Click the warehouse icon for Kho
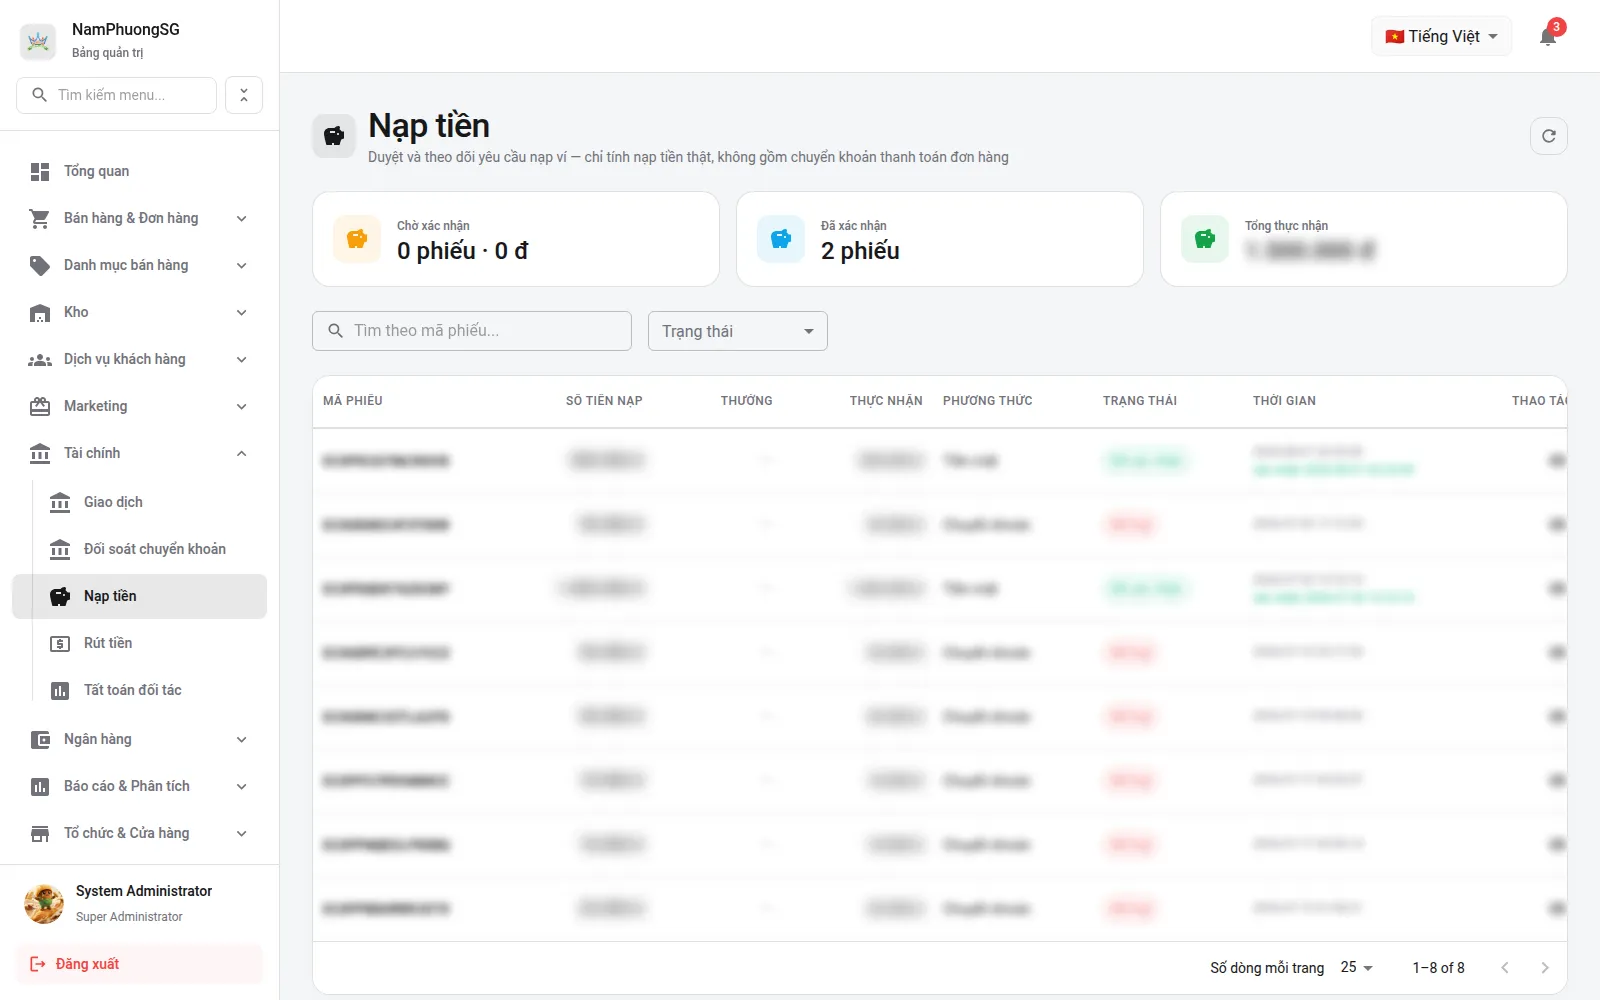This screenshot has width=1600, height=1000. coord(40,312)
